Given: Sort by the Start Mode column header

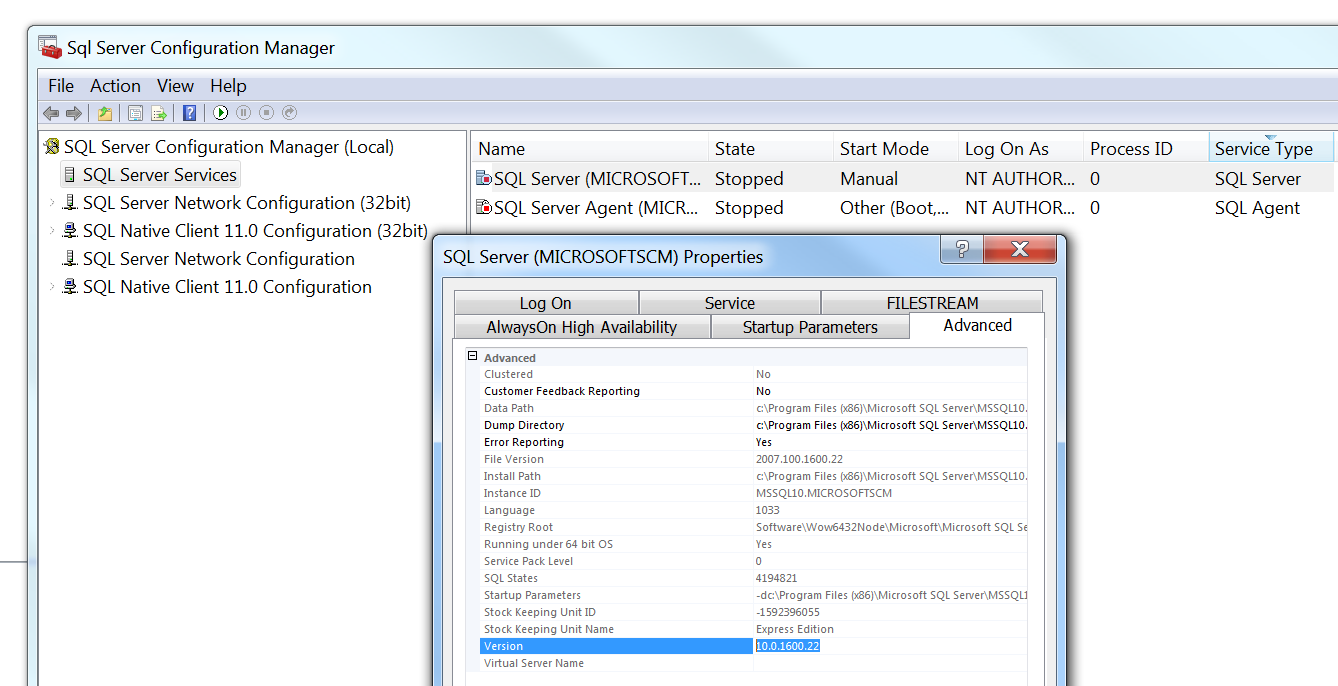Looking at the screenshot, I should 896,149.
